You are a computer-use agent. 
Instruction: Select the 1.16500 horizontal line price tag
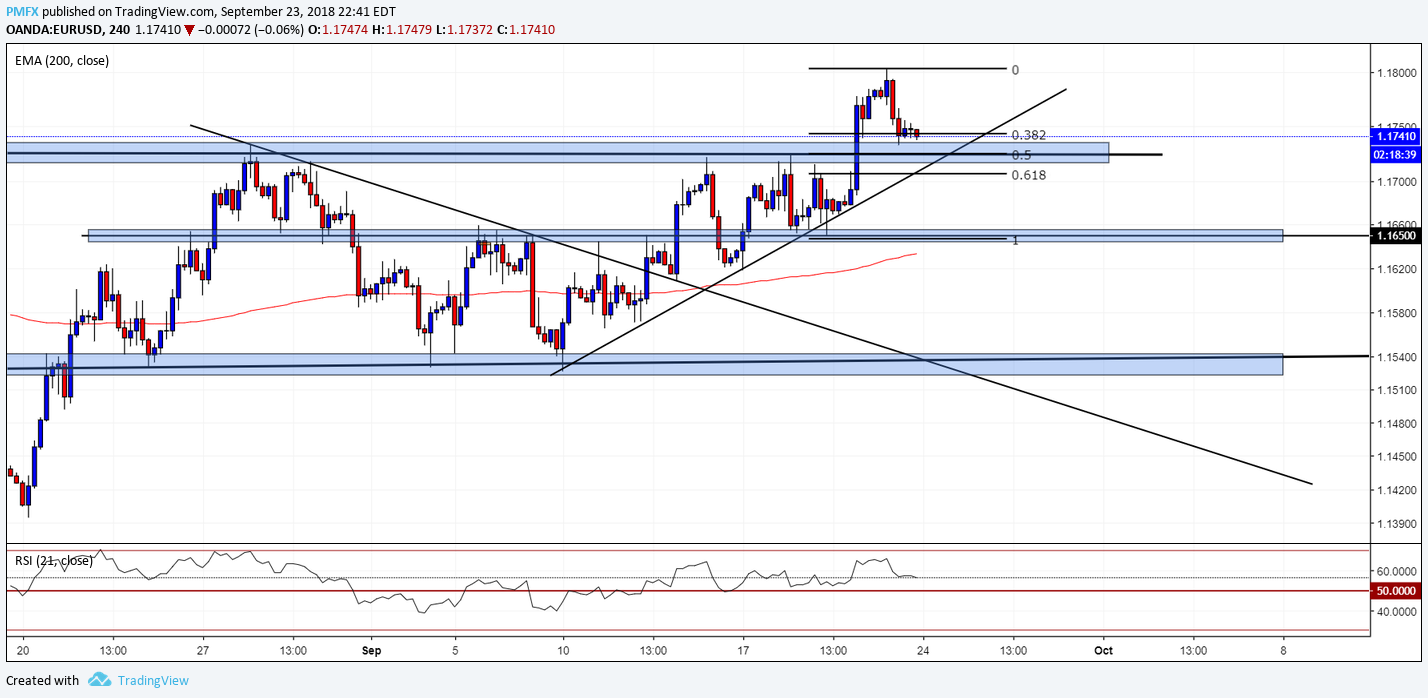point(1396,236)
